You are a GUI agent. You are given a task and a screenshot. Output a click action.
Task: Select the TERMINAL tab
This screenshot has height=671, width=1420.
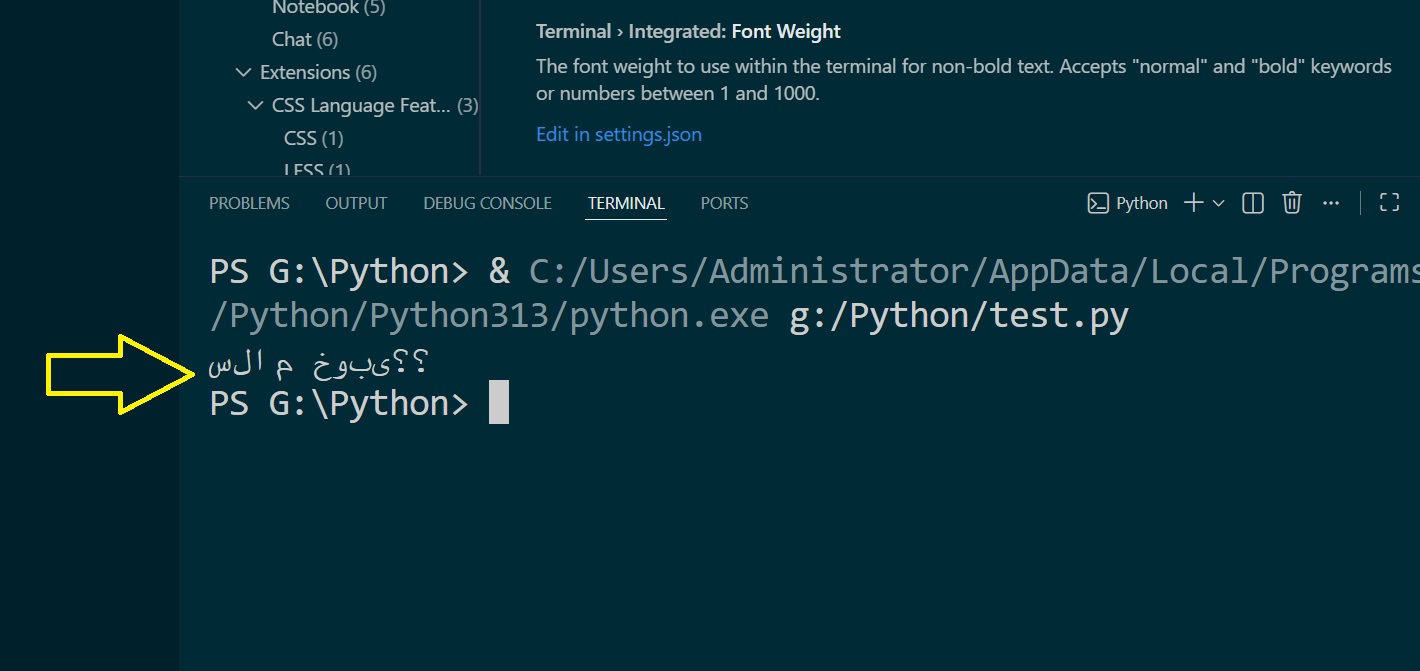[x=626, y=203]
